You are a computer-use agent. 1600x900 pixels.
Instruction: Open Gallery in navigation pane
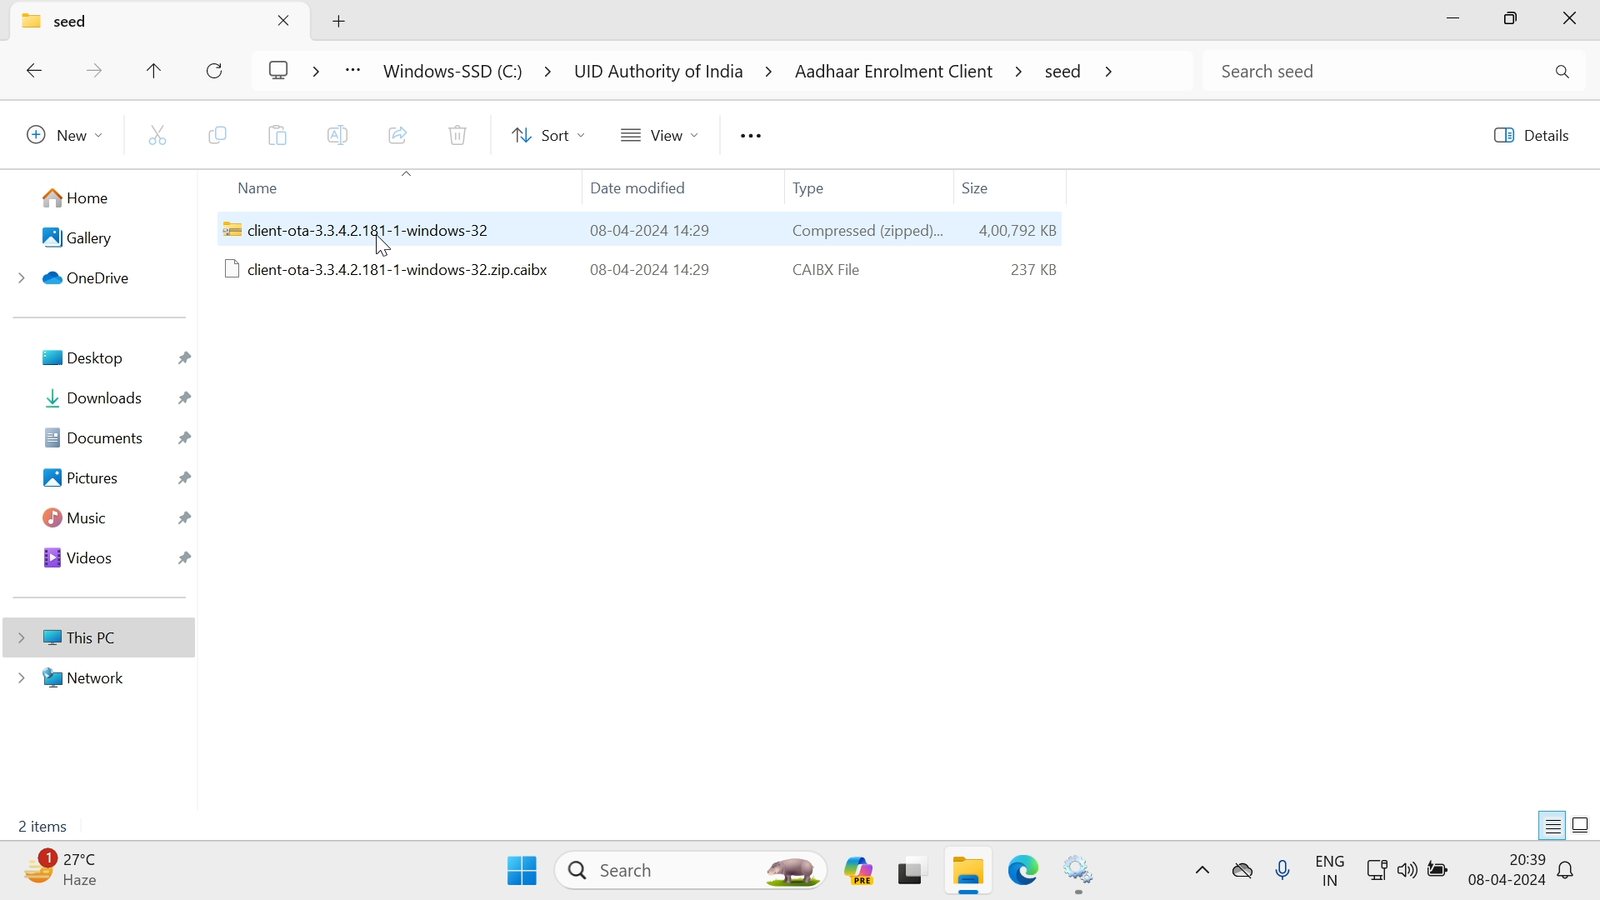click(76, 238)
